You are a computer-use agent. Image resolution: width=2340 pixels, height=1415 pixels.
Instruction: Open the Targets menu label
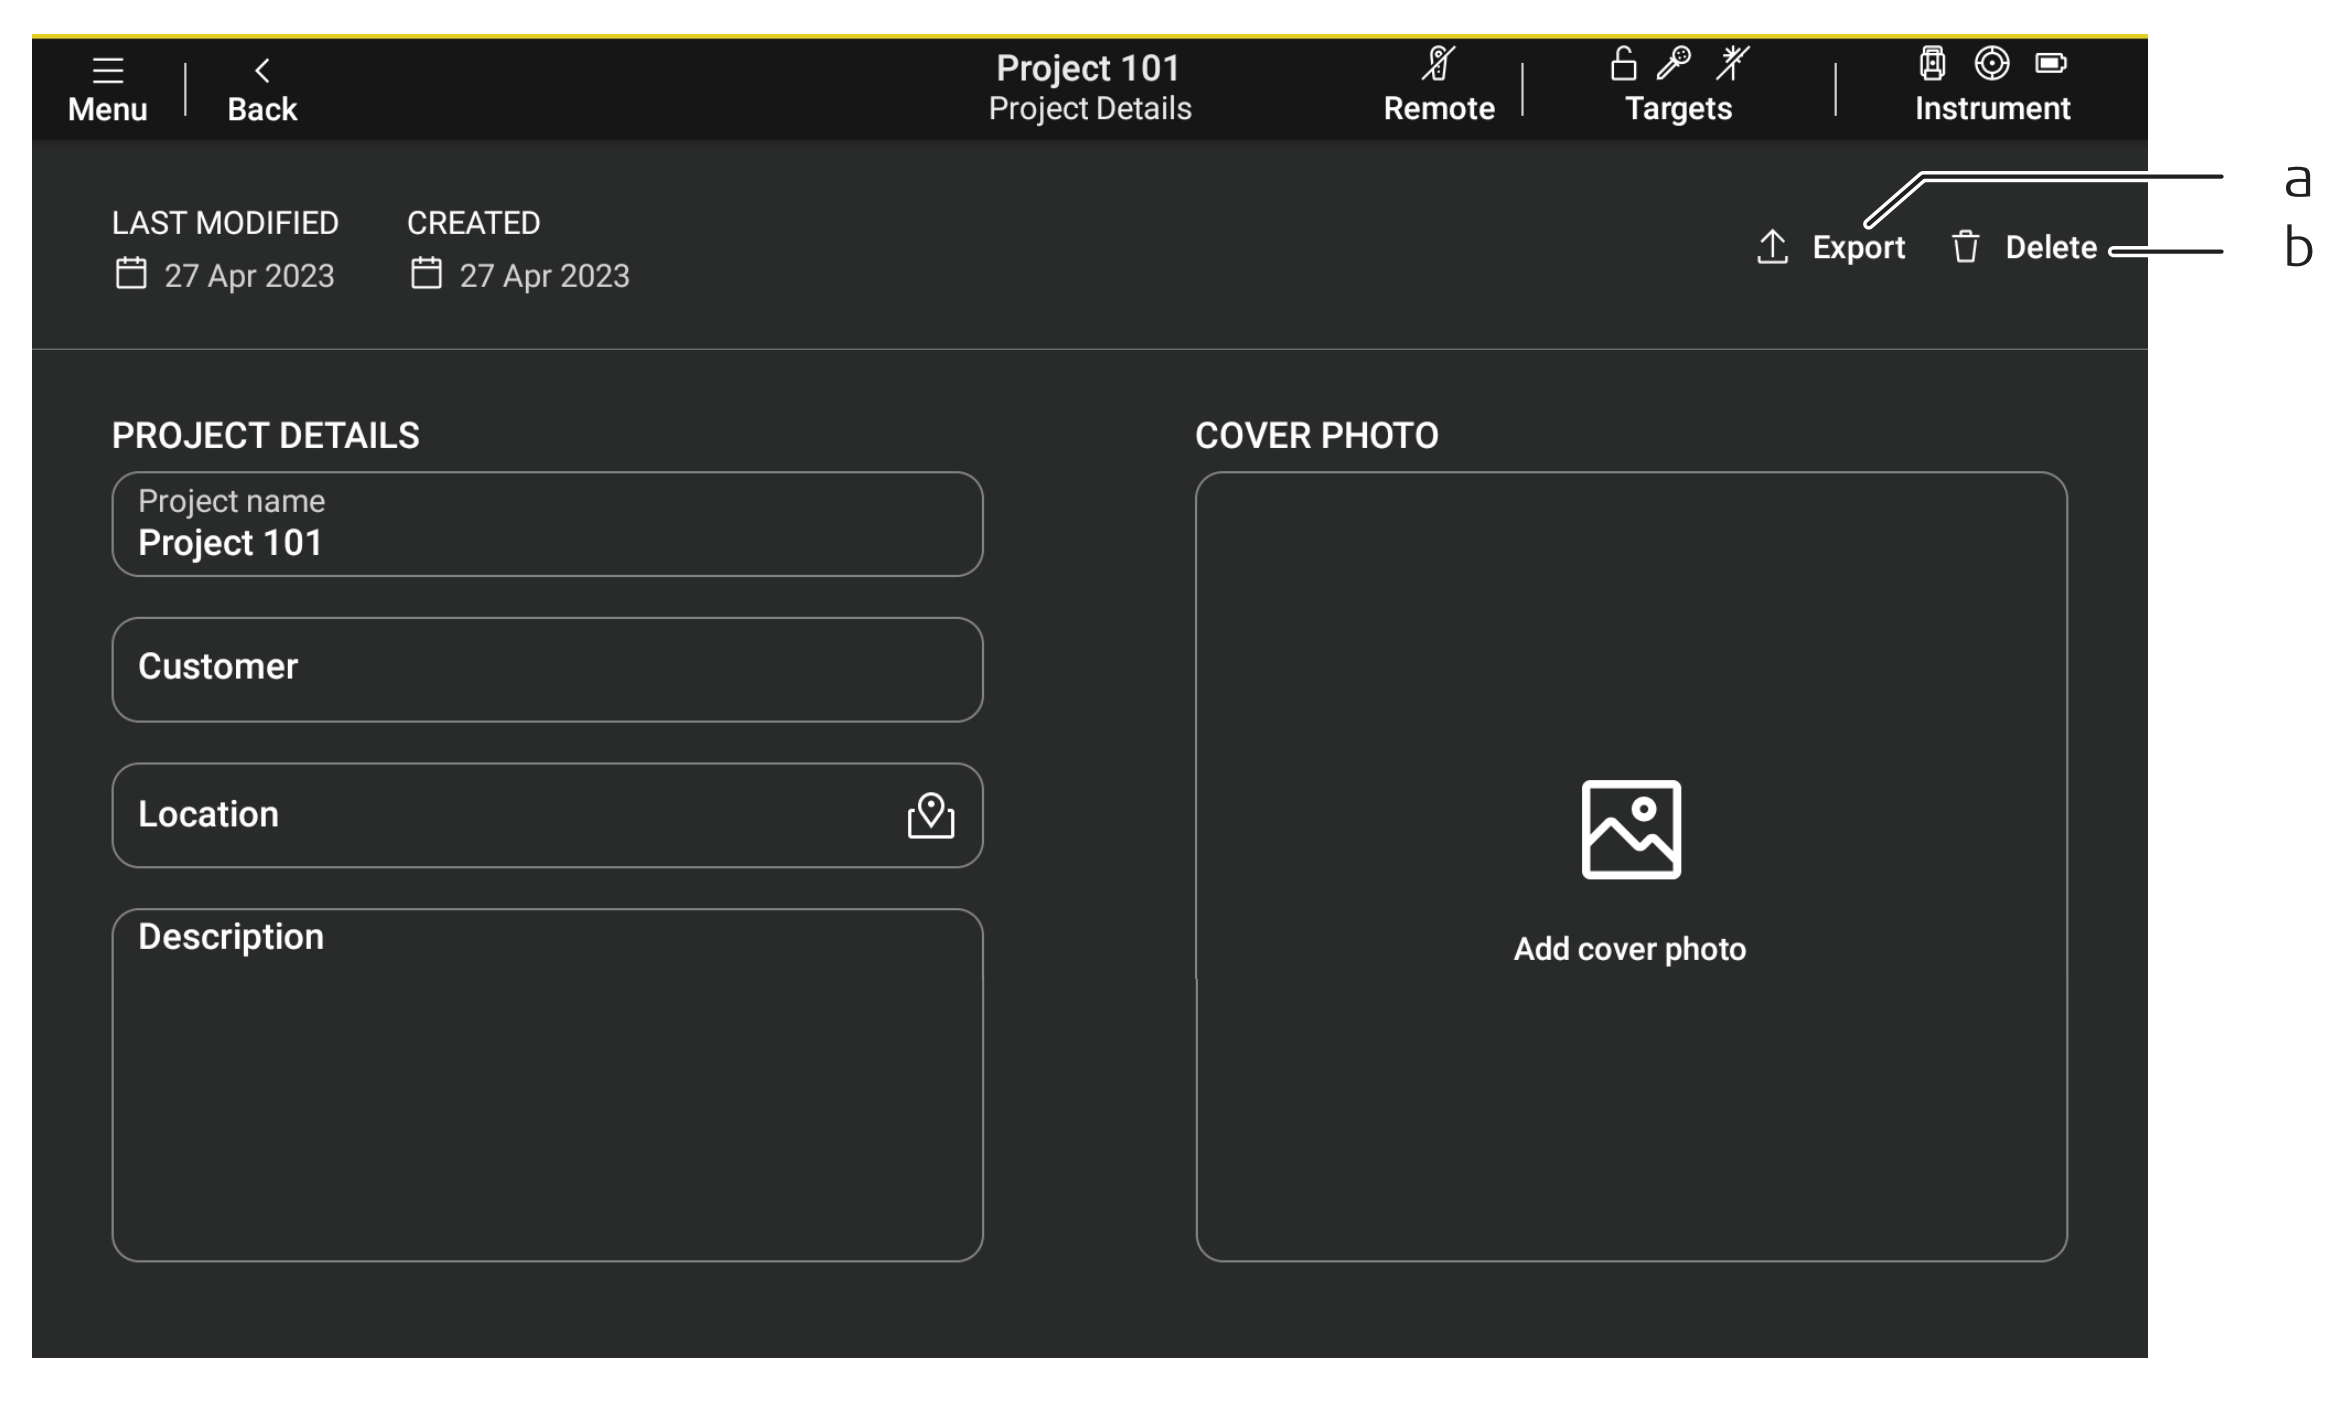click(1678, 108)
